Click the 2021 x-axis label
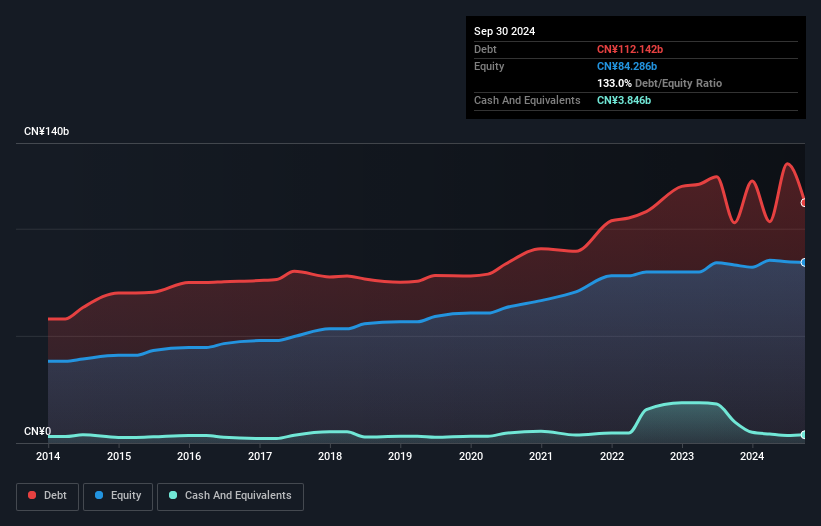Image resolution: width=821 pixels, height=526 pixels. 541,456
